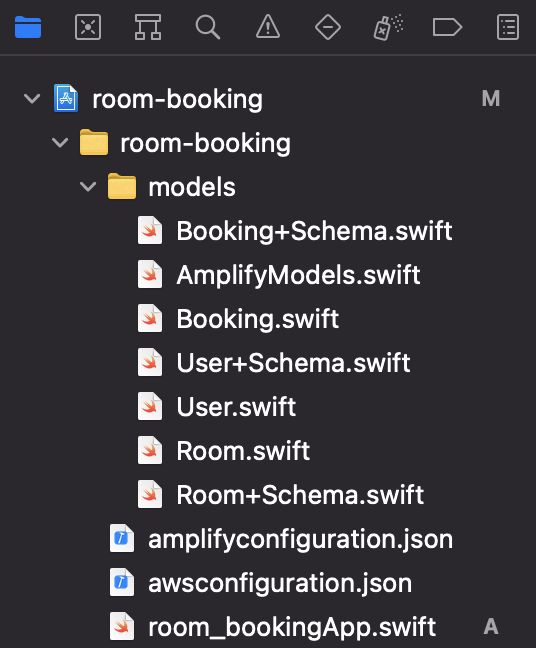Open the Find navigator magnifier icon
Screen dimensions: 536x648
click(x=207, y=27)
